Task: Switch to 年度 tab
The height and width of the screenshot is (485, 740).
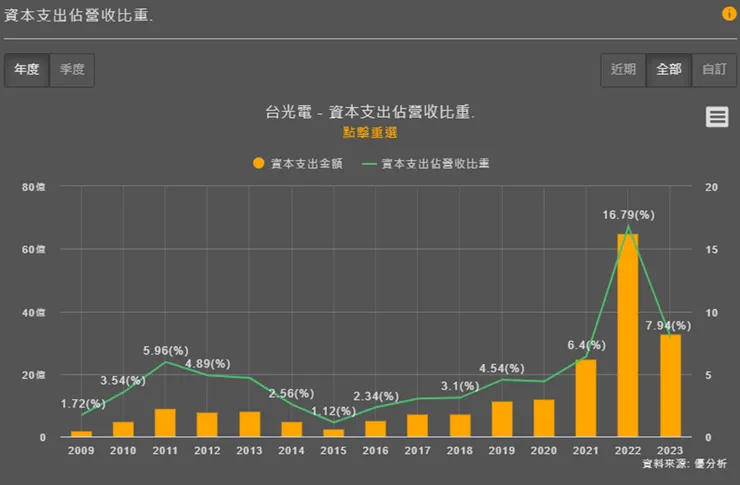Action: pyautogui.click(x=26, y=70)
